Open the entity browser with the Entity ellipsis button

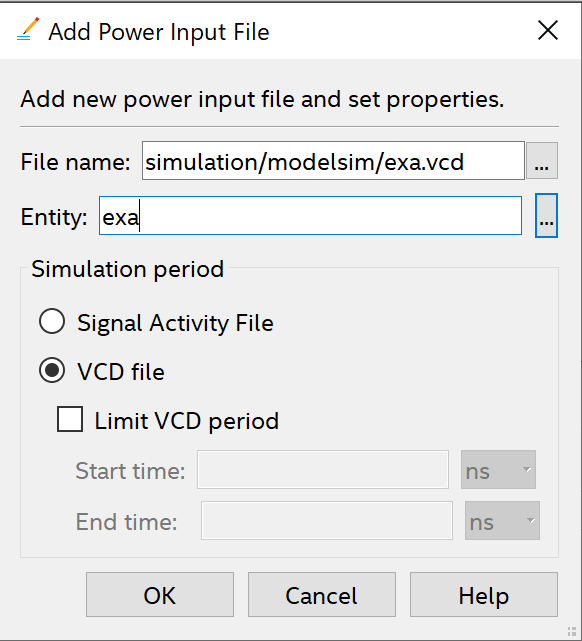click(x=546, y=215)
